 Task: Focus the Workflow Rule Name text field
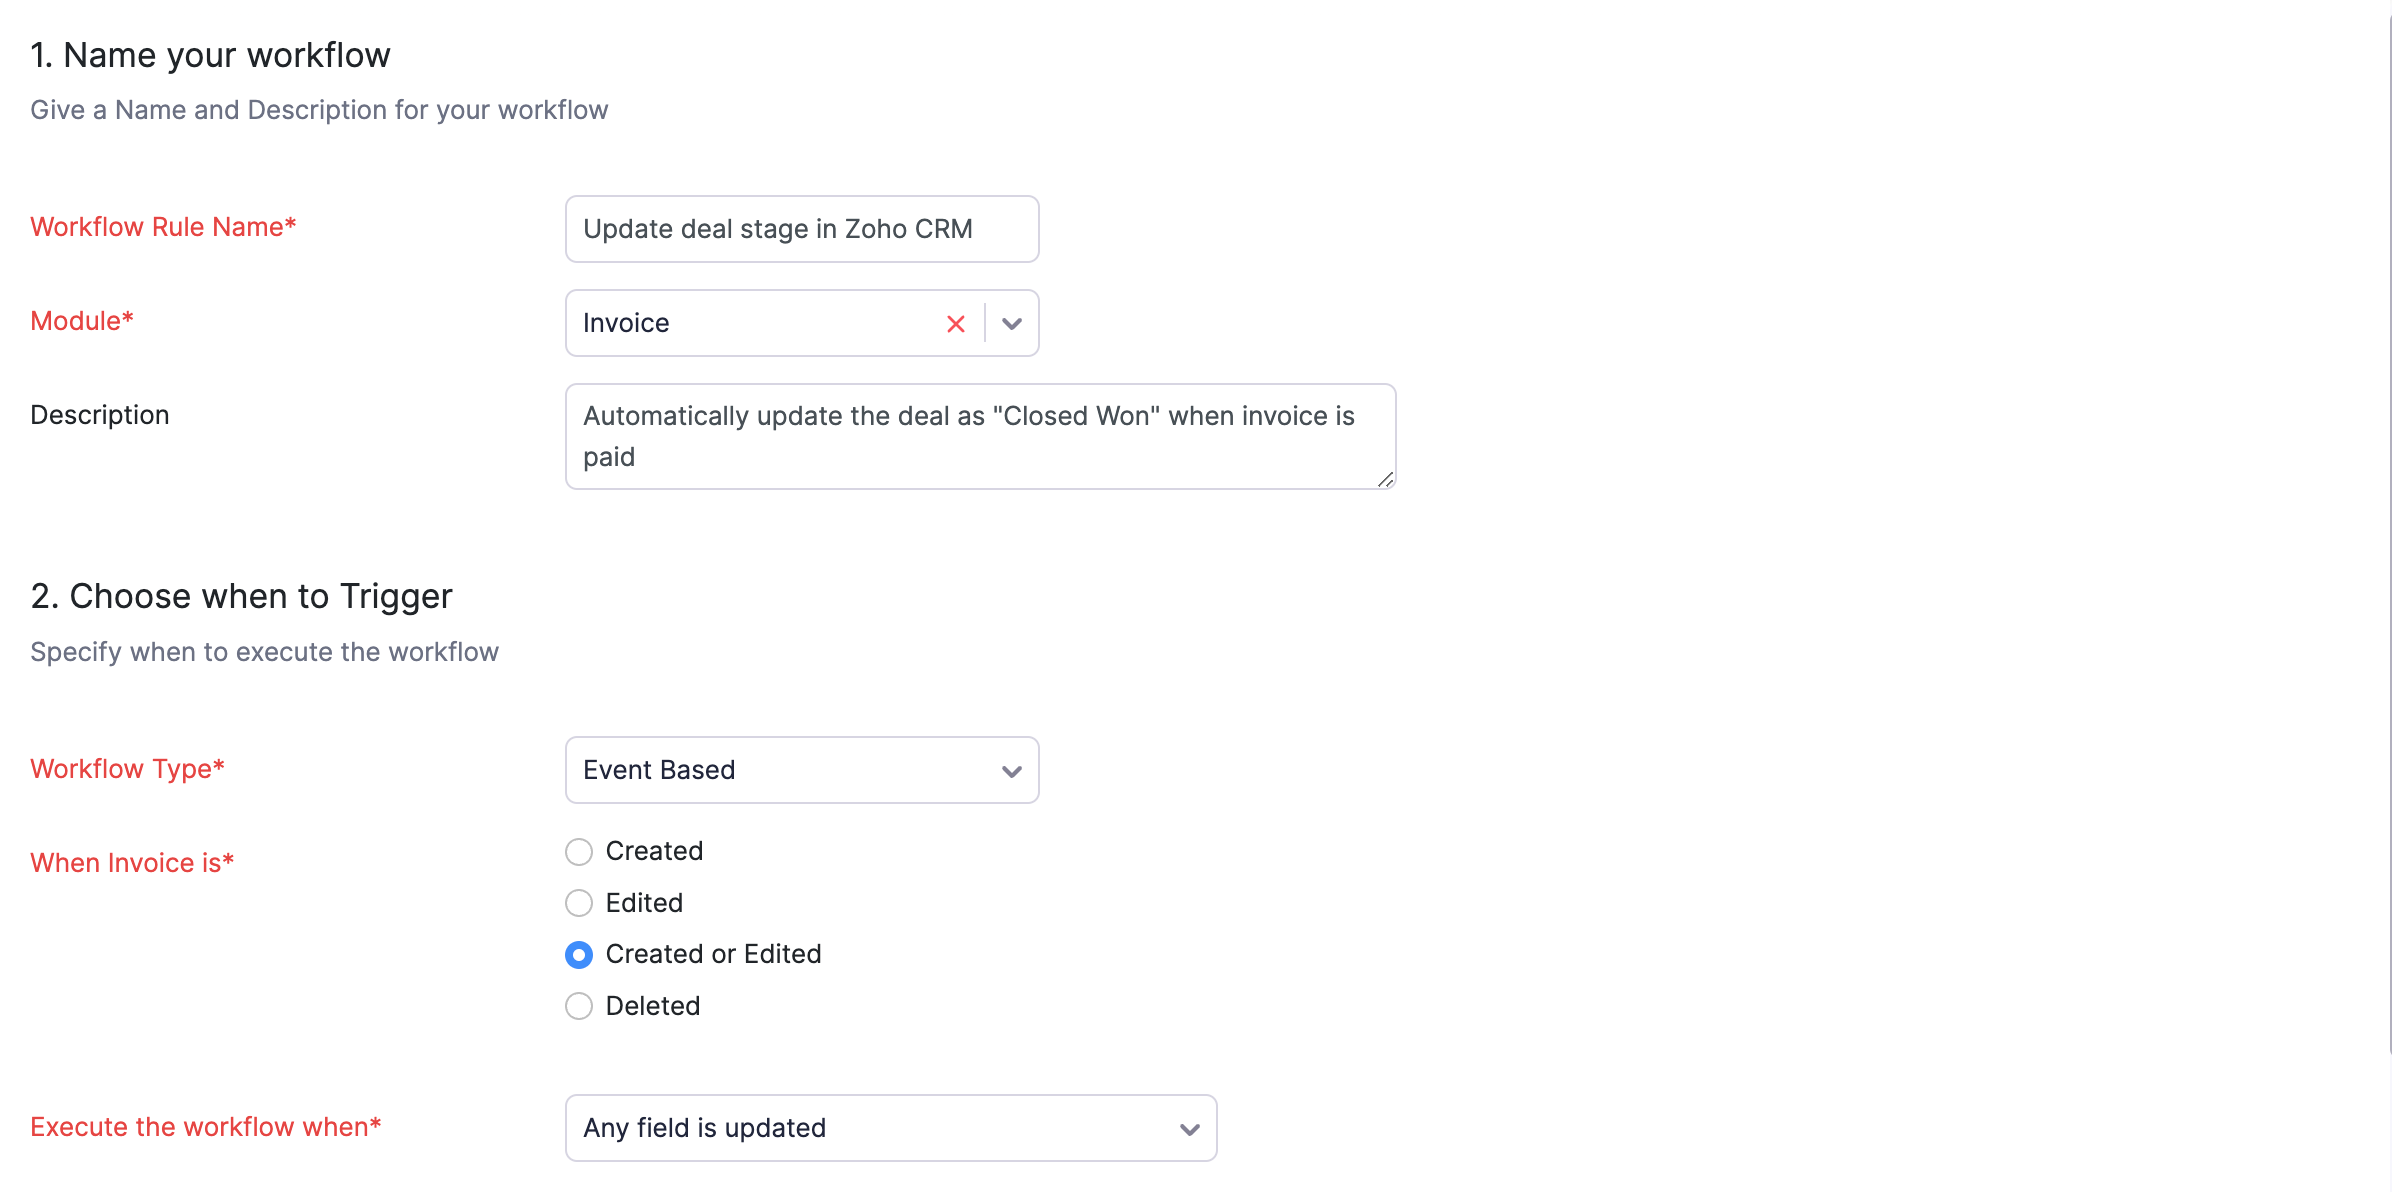(x=801, y=229)
